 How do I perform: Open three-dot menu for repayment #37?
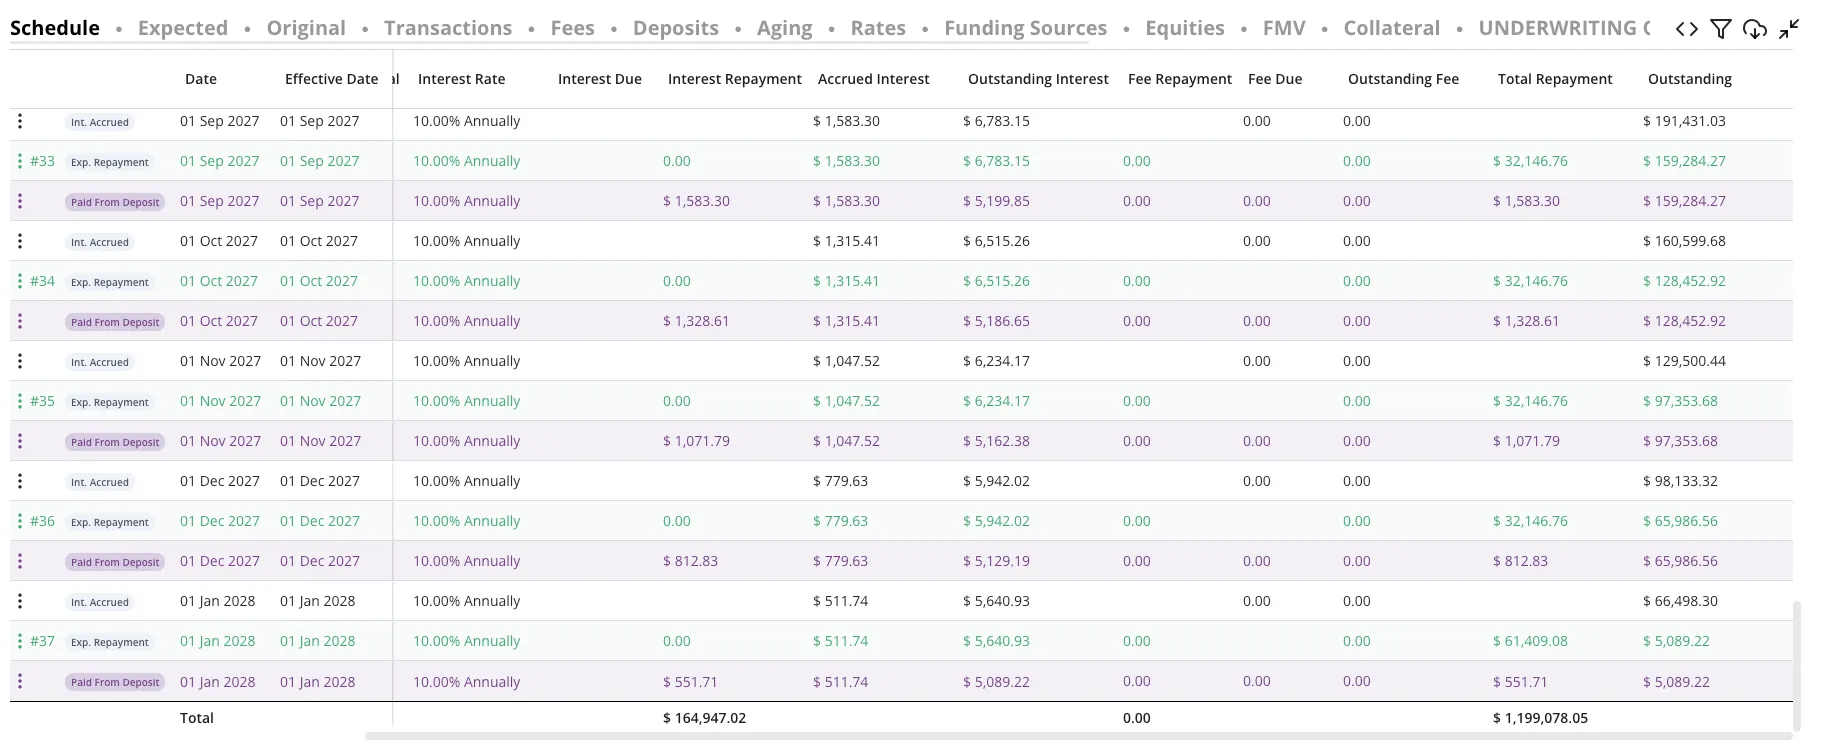[20, 641]
